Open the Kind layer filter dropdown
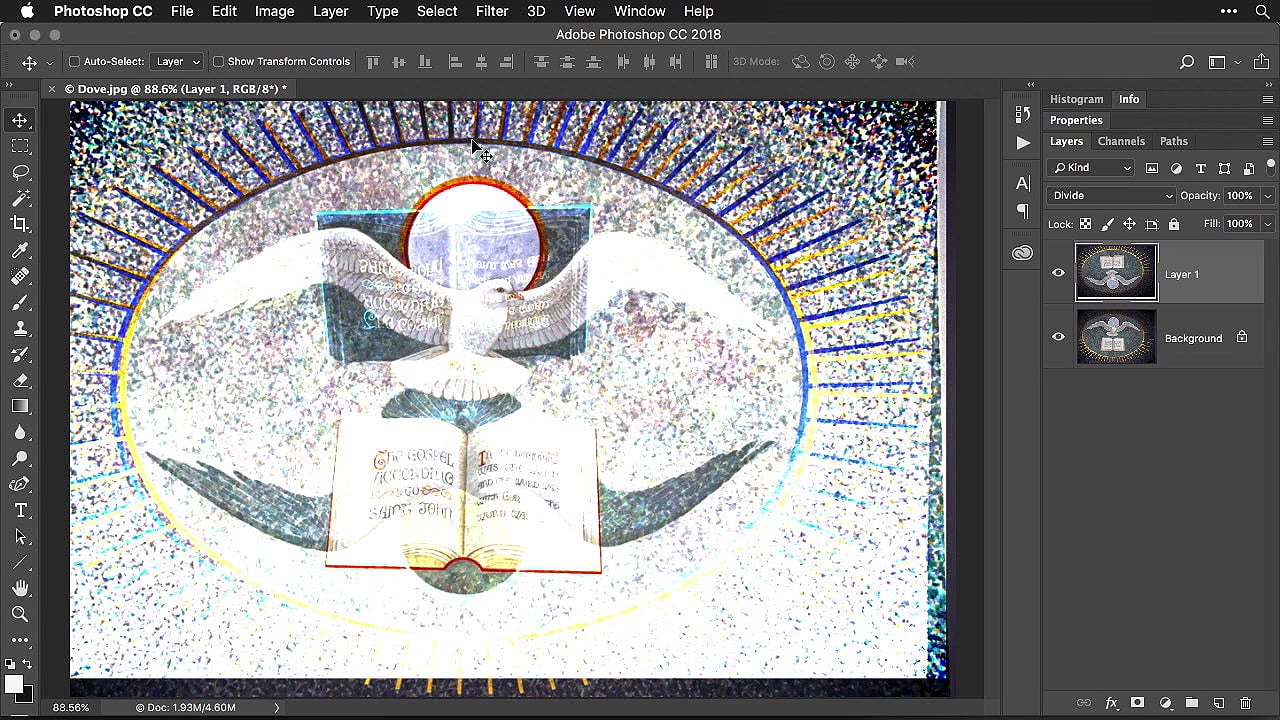1280x720 pixels. pyautogui.click(x=1091, y=168)
